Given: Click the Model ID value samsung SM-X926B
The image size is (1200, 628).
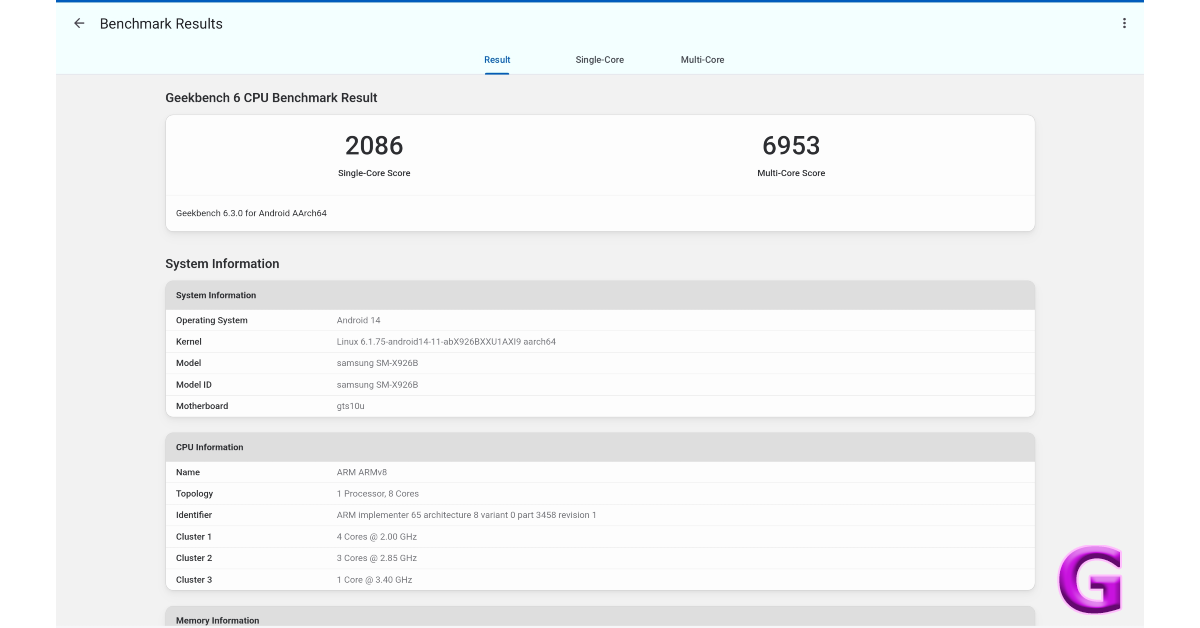Looking at the screenshot, I should pyautogui.click(x=377, y=385).
